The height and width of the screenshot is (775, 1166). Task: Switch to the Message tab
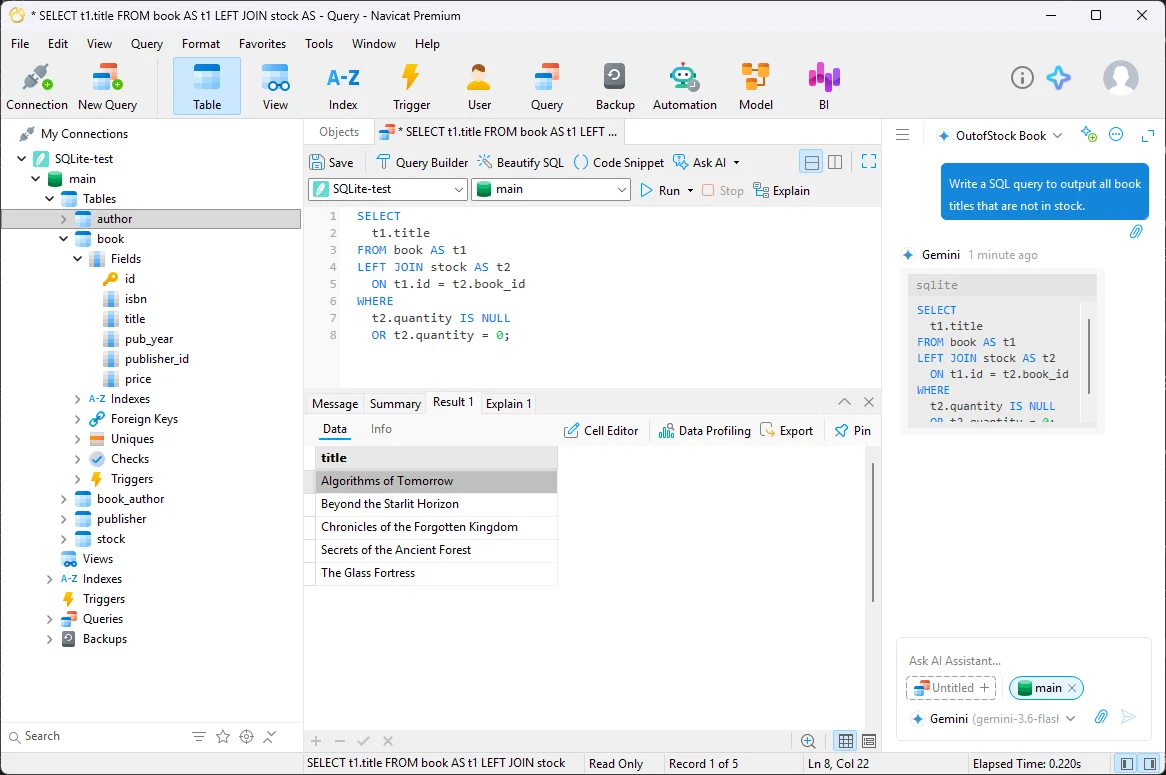(335, 403)
